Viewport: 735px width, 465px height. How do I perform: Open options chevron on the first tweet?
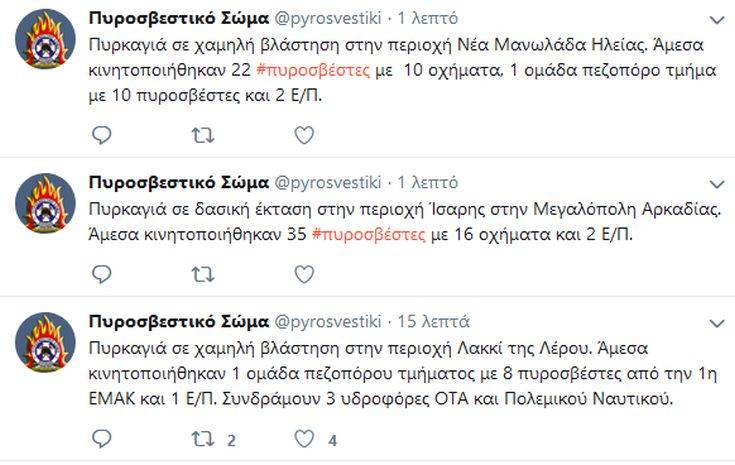(x=717, y=20)
